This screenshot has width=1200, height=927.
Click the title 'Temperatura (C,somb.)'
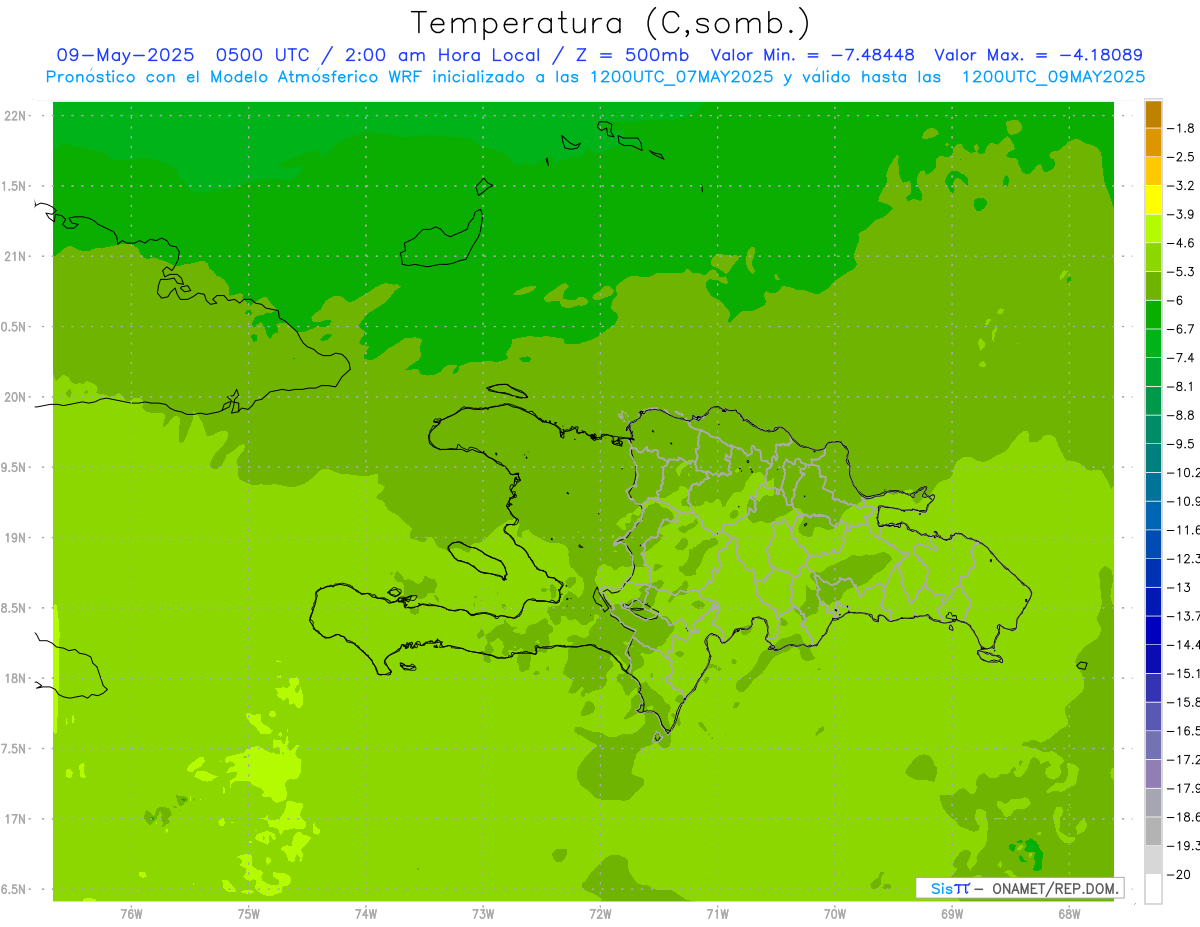click(611, 23)
